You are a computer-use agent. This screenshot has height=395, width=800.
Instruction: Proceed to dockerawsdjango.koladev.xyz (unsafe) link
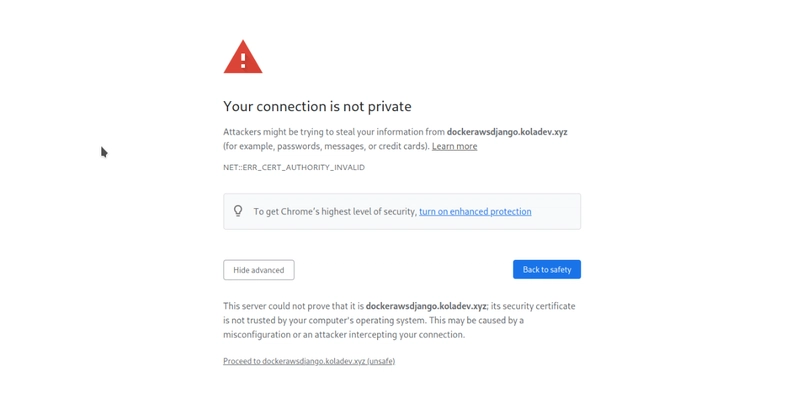coord(309,361)
